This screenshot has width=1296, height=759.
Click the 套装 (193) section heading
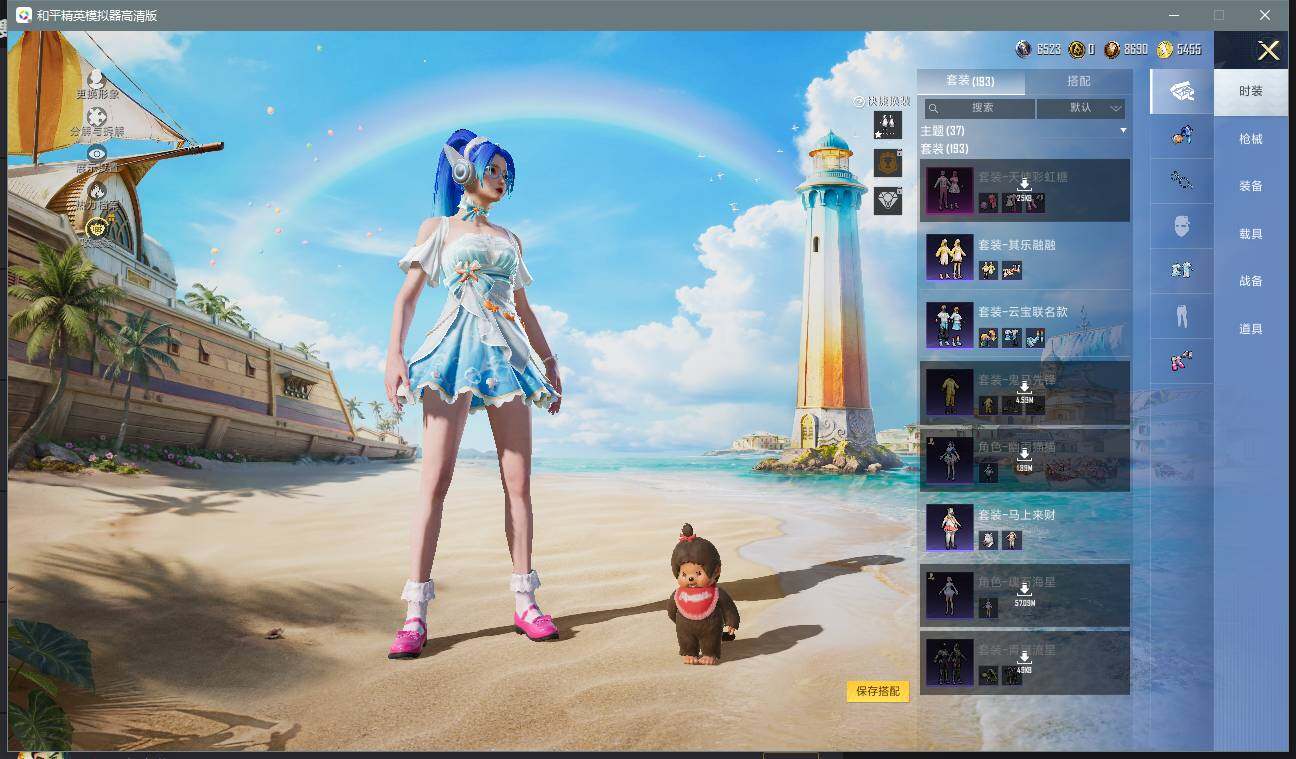point(944,149)
